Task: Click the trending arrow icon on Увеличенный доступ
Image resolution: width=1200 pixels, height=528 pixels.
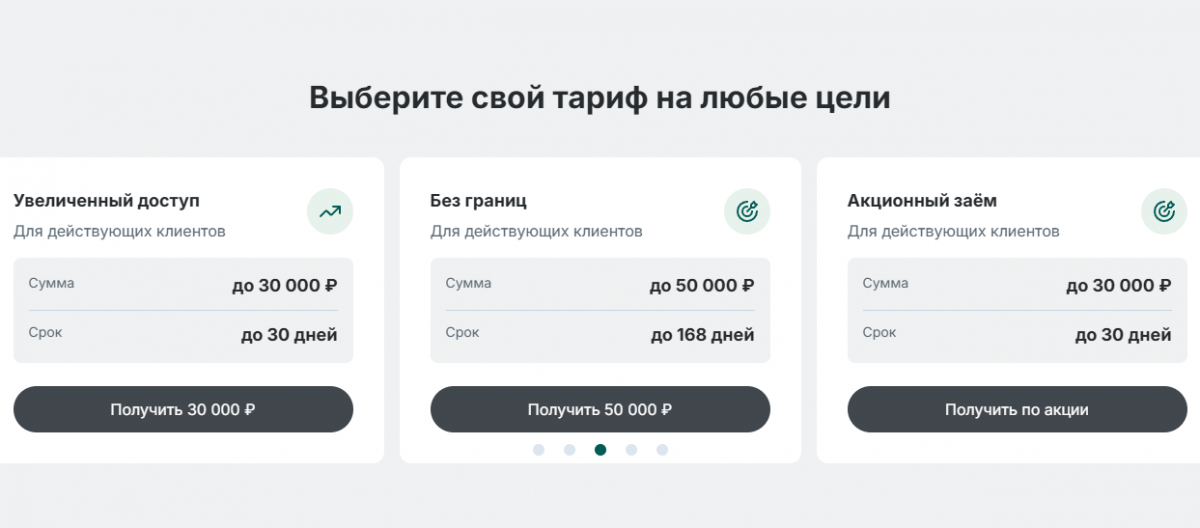Action: [330, 211]
